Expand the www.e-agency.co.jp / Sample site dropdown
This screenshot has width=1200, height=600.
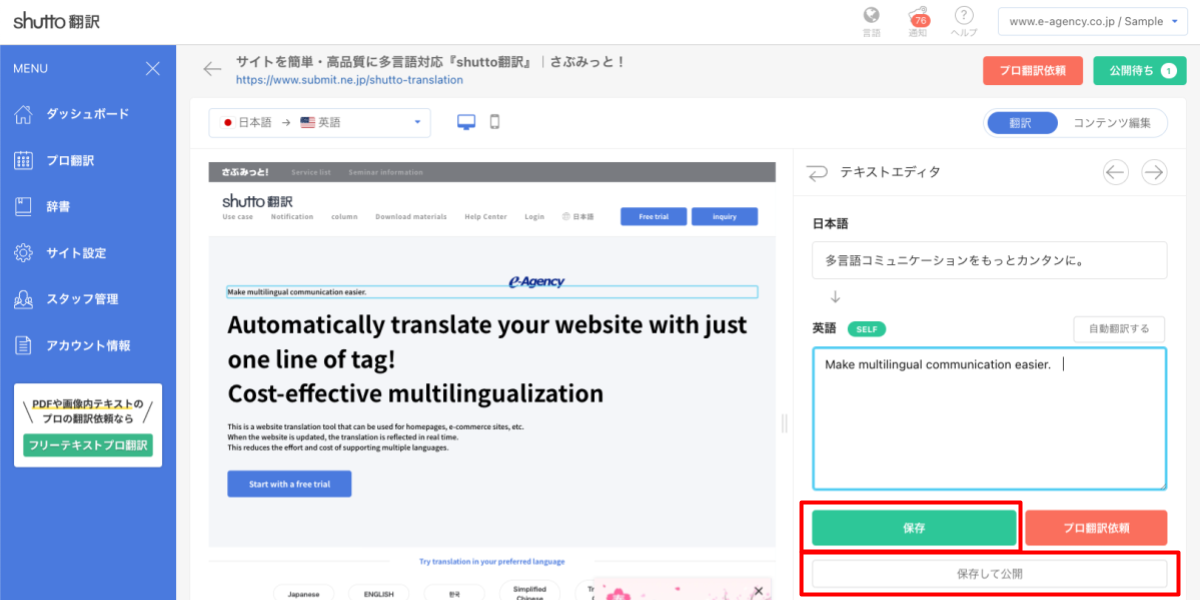[1093, 21]
